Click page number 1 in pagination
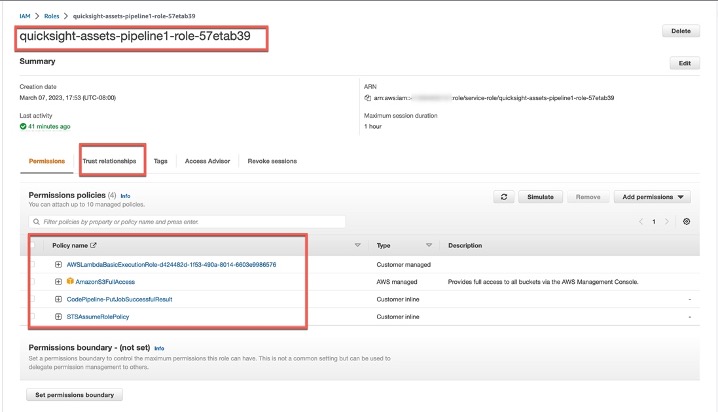The height and width of the screenshot is (412, 718). click(654, 222)
